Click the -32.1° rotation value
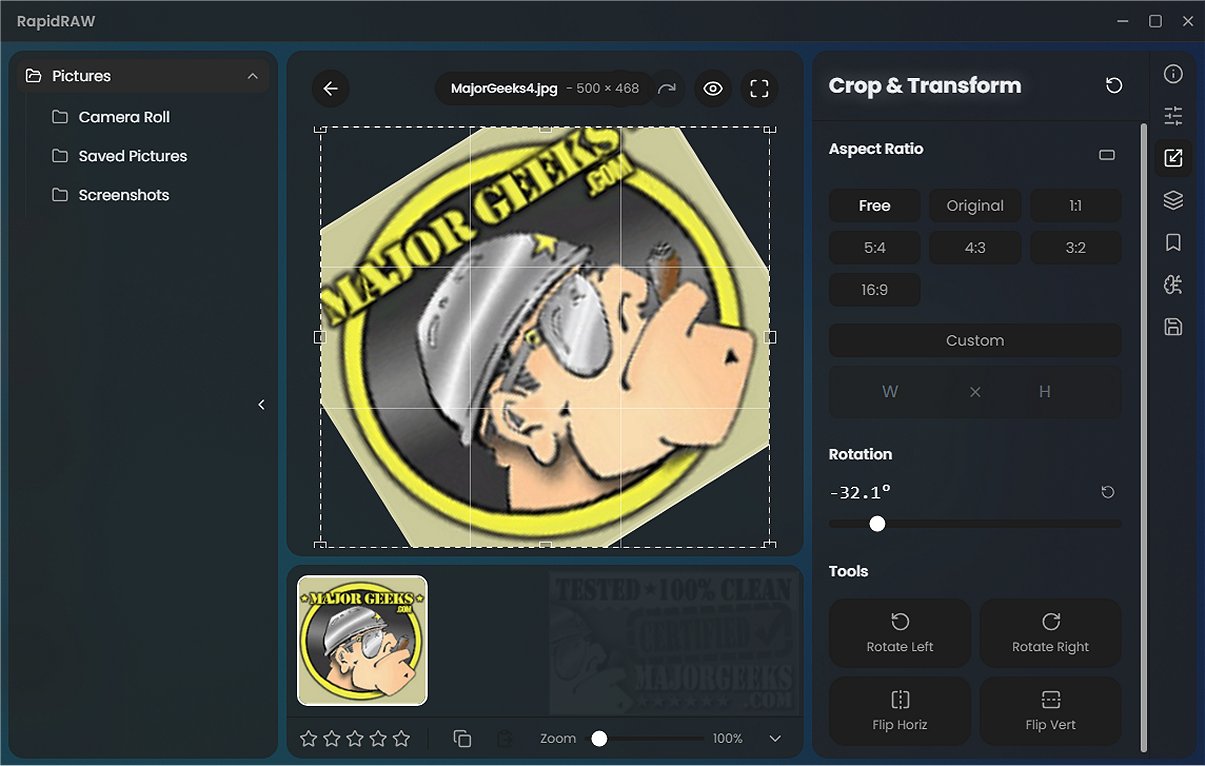The image size is (1205, 766). pos(860,492)
